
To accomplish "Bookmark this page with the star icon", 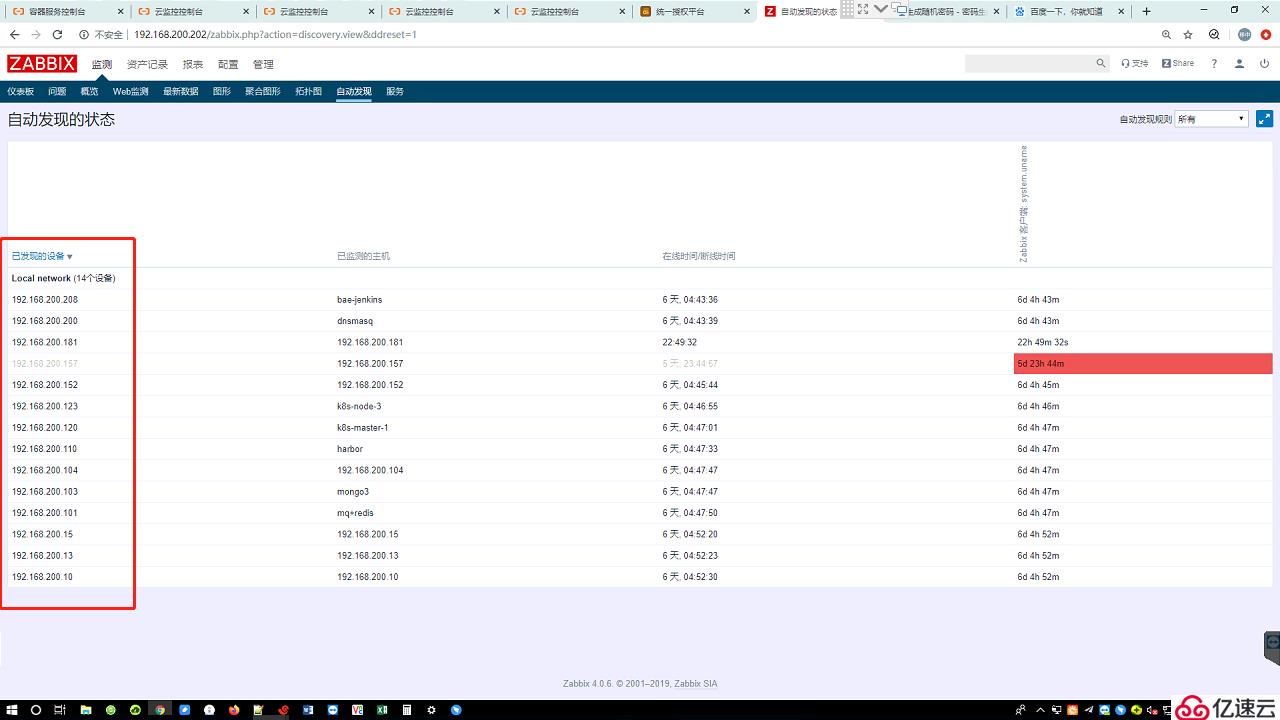I will [1188, 34].
